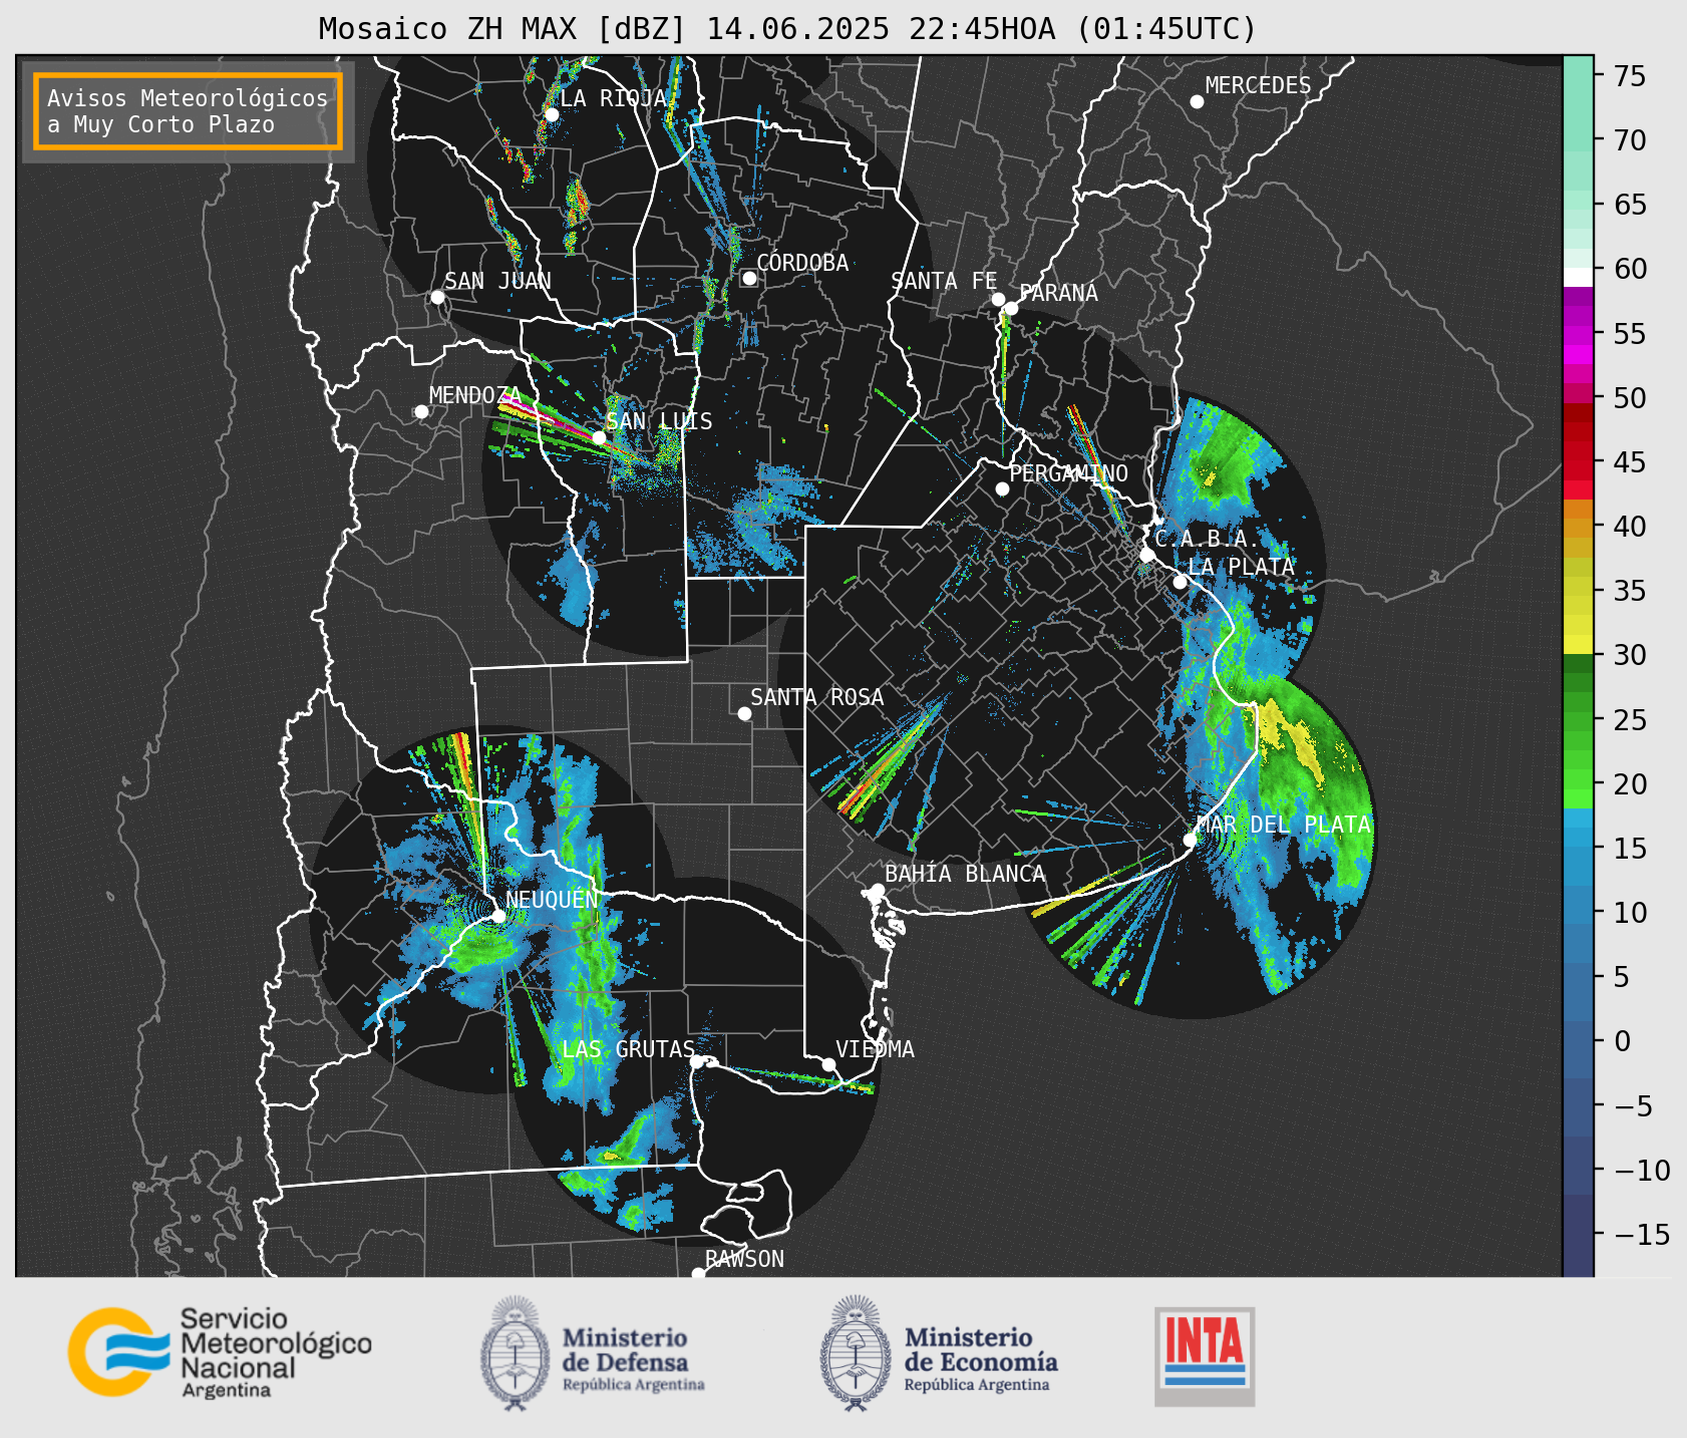Click the CÓRDOBA city label
This screenshot has height=1438, width=1687.
point(802,263)
